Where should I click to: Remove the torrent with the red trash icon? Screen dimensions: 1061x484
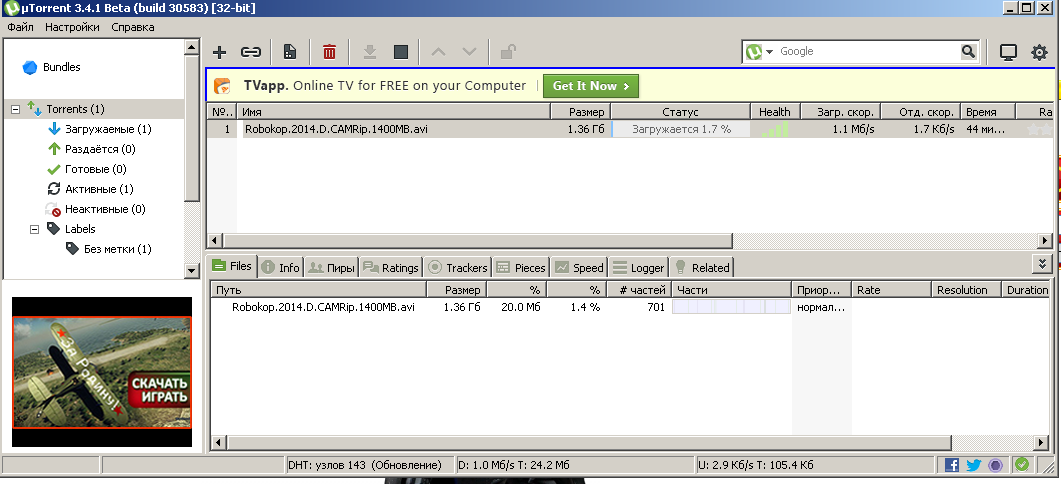coord(329,52)
